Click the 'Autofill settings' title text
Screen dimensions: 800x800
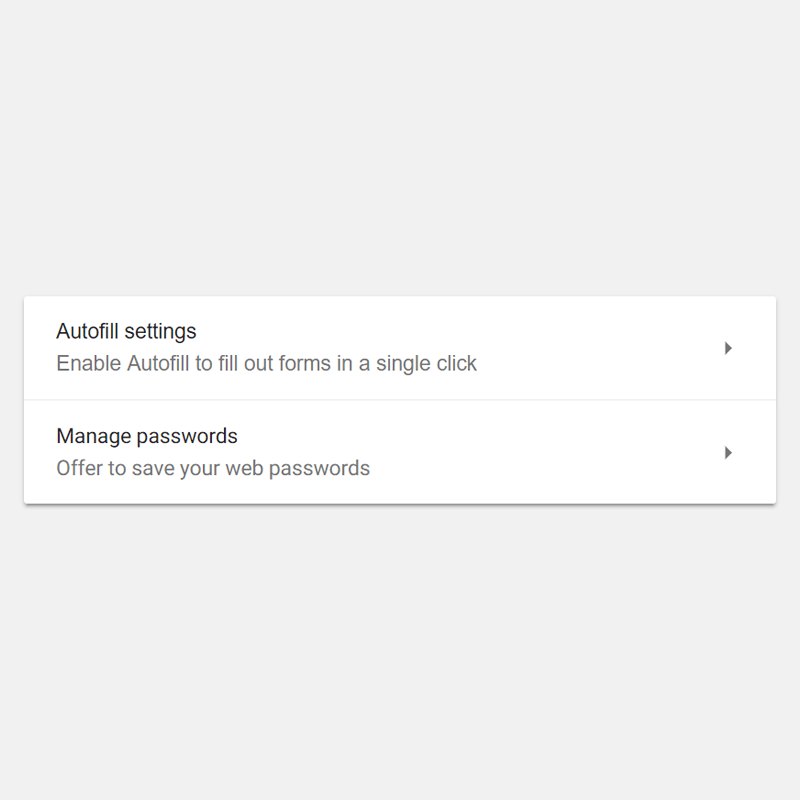click(x=126, y=331)
